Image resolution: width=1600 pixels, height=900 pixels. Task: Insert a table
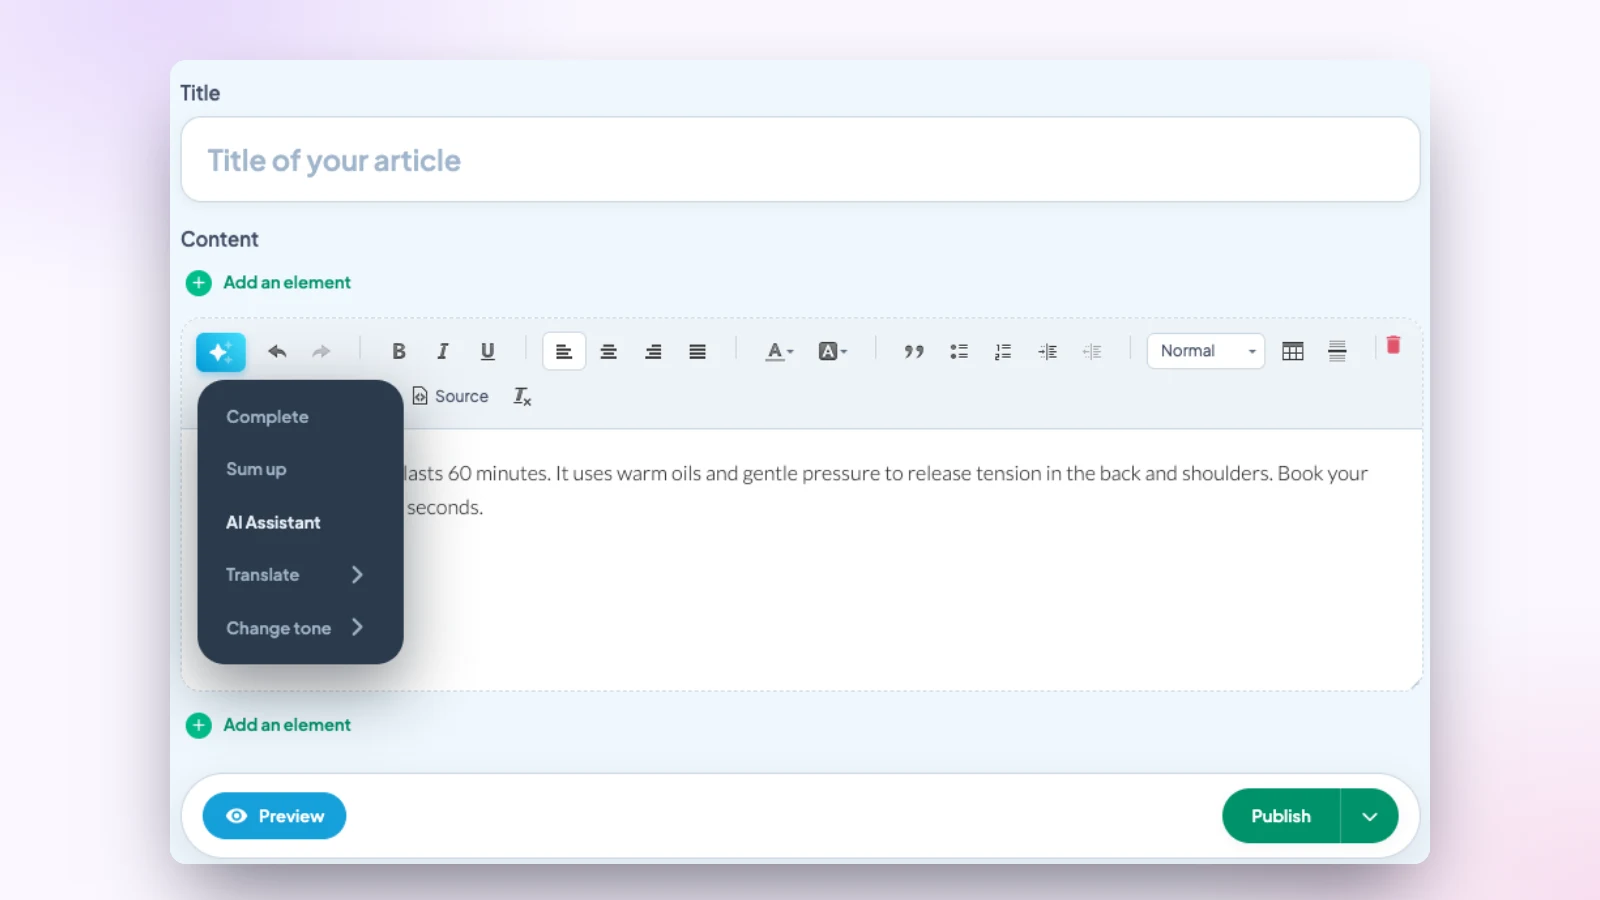click(x=1293, y=352)
